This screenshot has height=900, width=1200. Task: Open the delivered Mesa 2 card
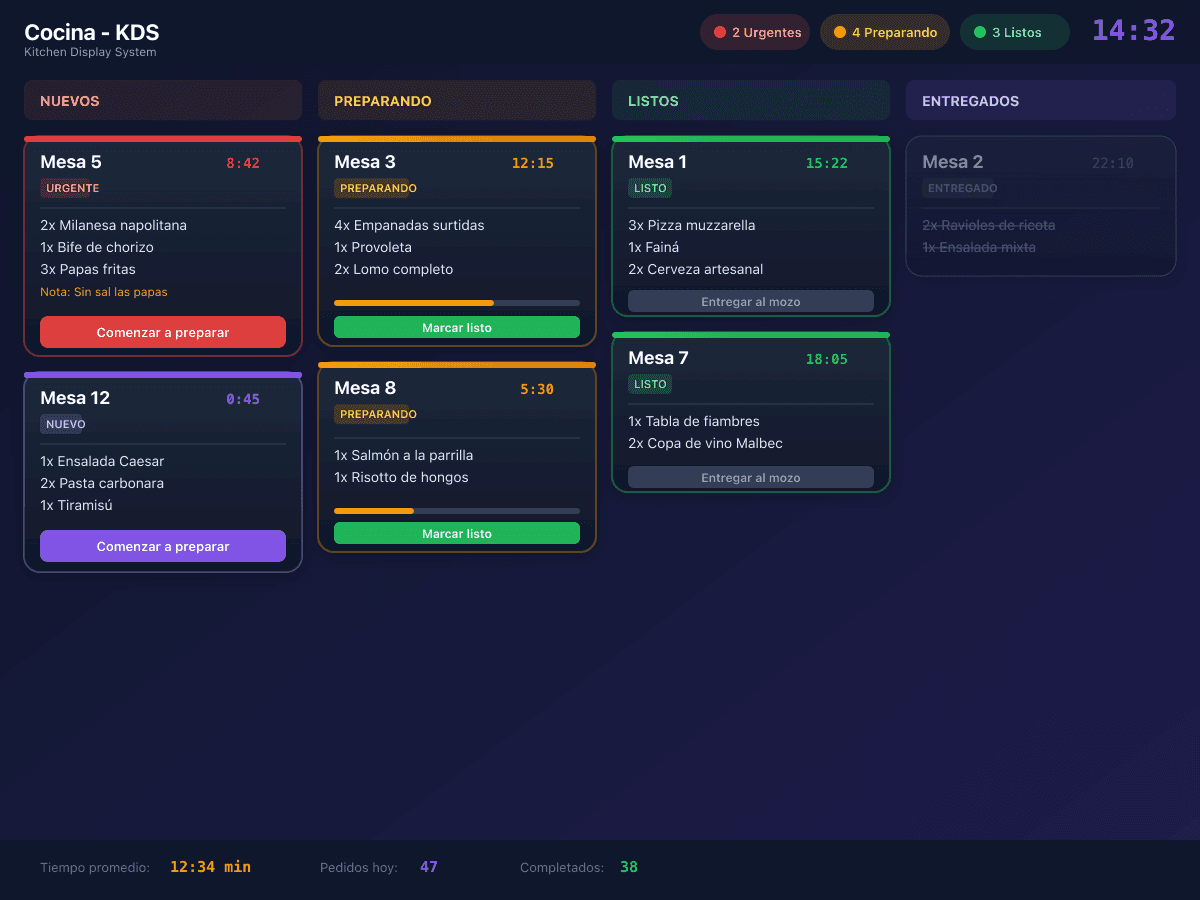(x=1041, y=205)
